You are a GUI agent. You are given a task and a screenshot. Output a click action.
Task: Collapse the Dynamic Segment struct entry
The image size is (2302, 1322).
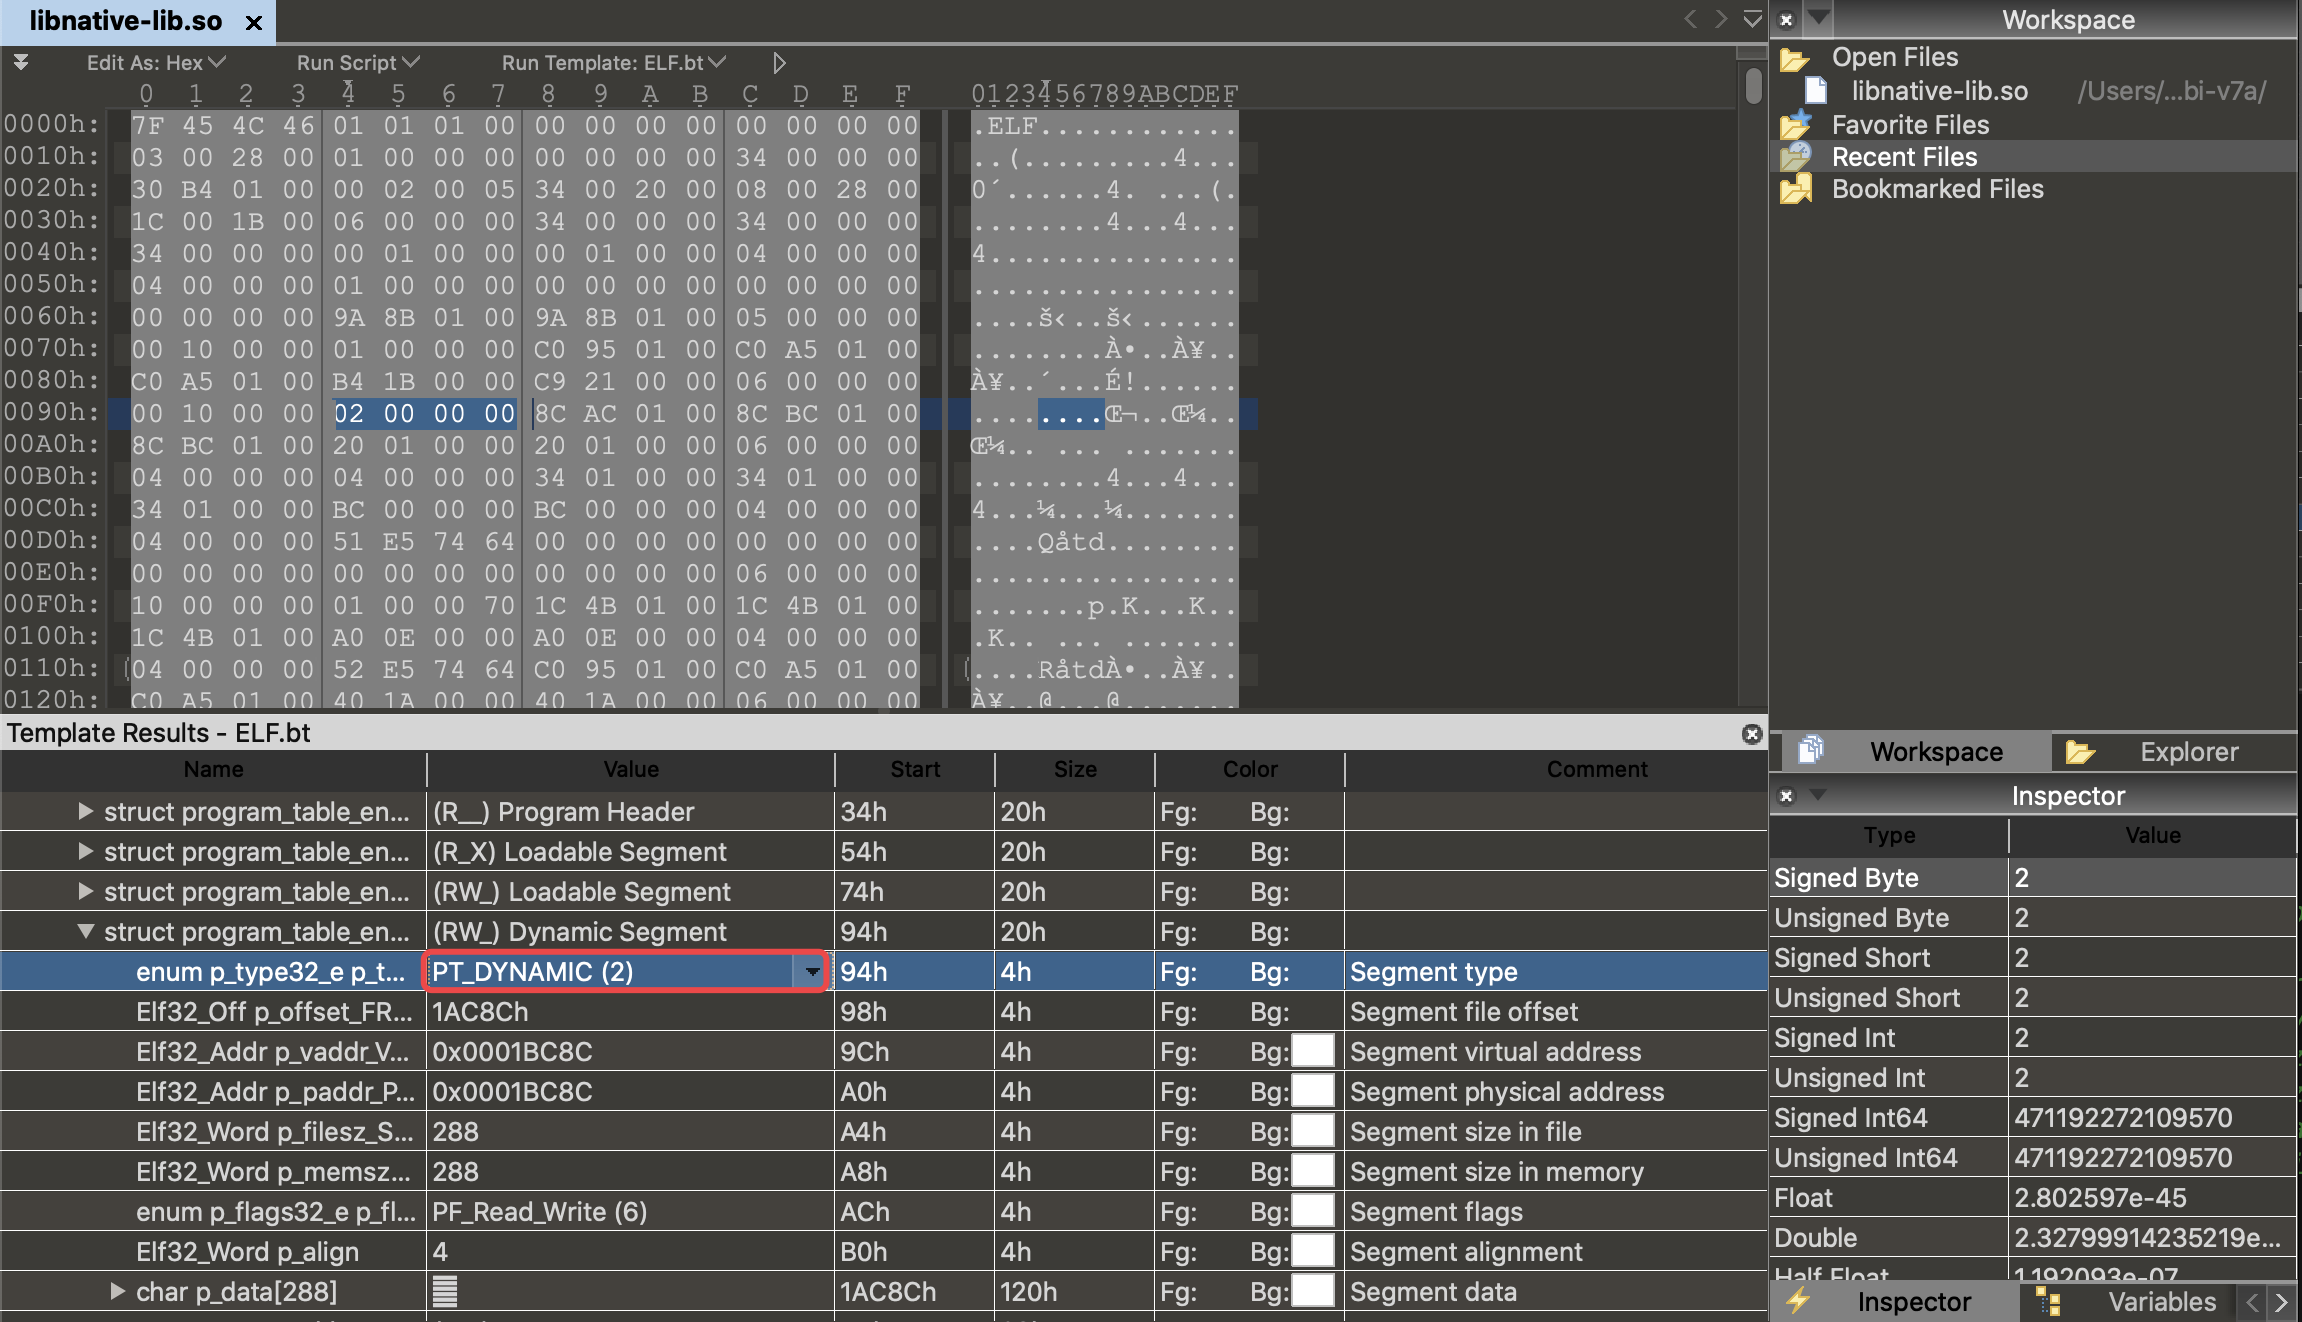(x=86, y=932)
